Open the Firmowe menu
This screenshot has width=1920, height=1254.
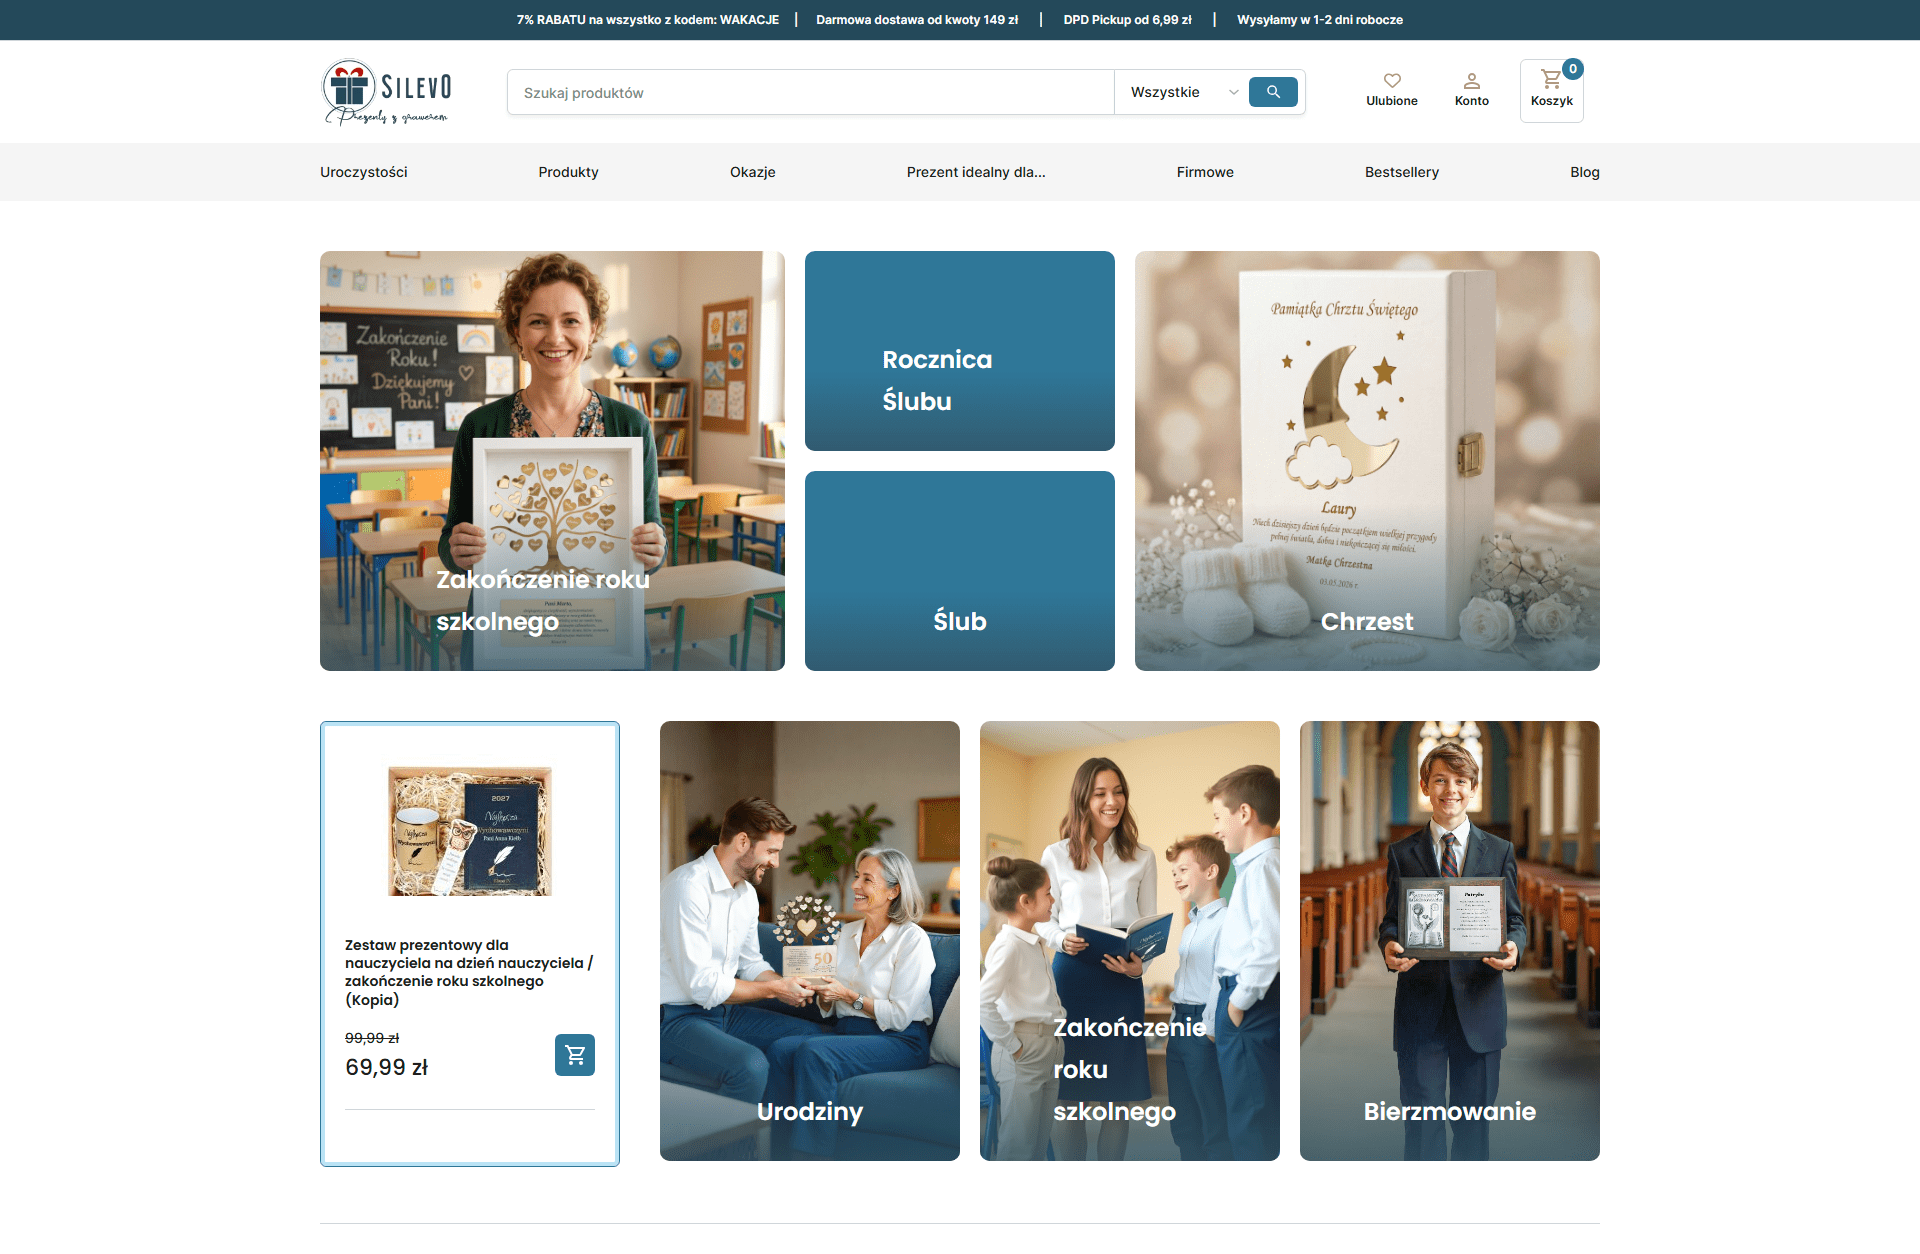pyautogui.click(x=1205, y=172)
